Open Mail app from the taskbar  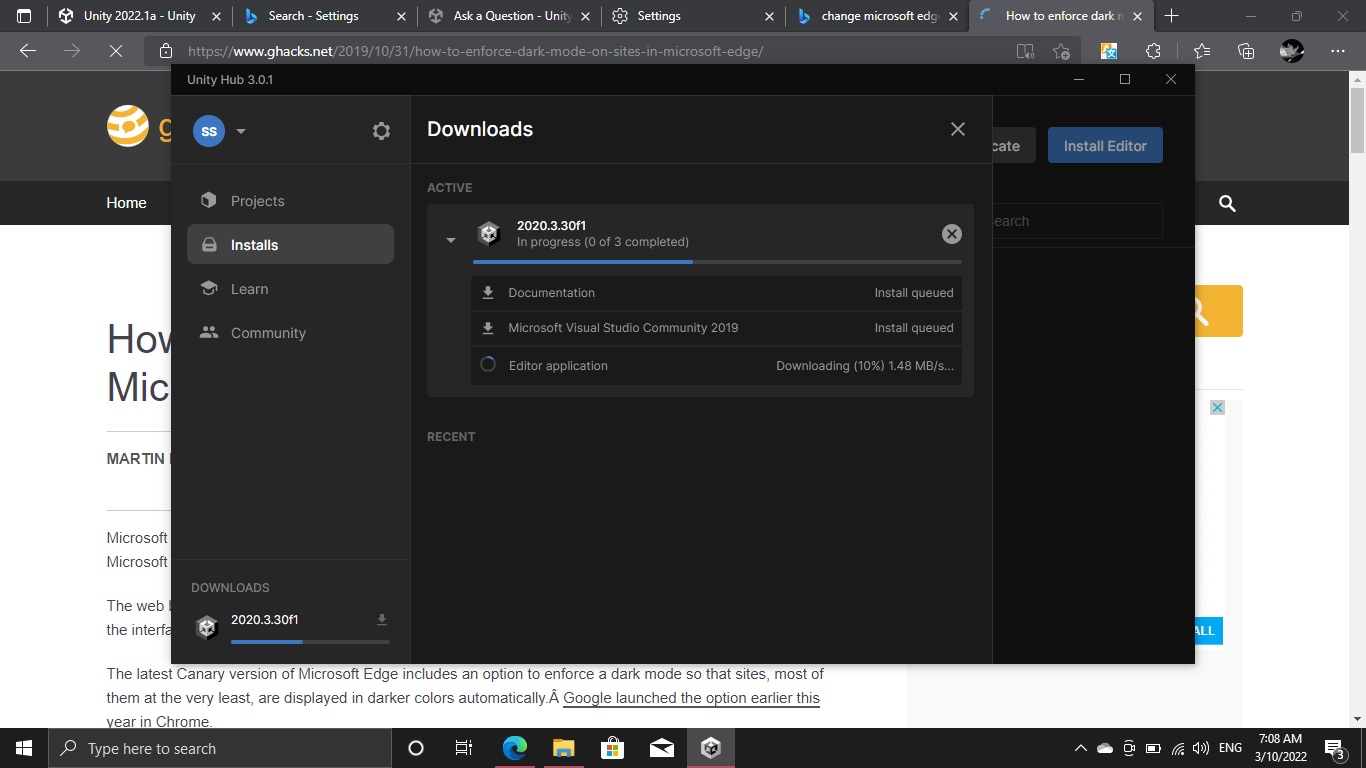662,748
